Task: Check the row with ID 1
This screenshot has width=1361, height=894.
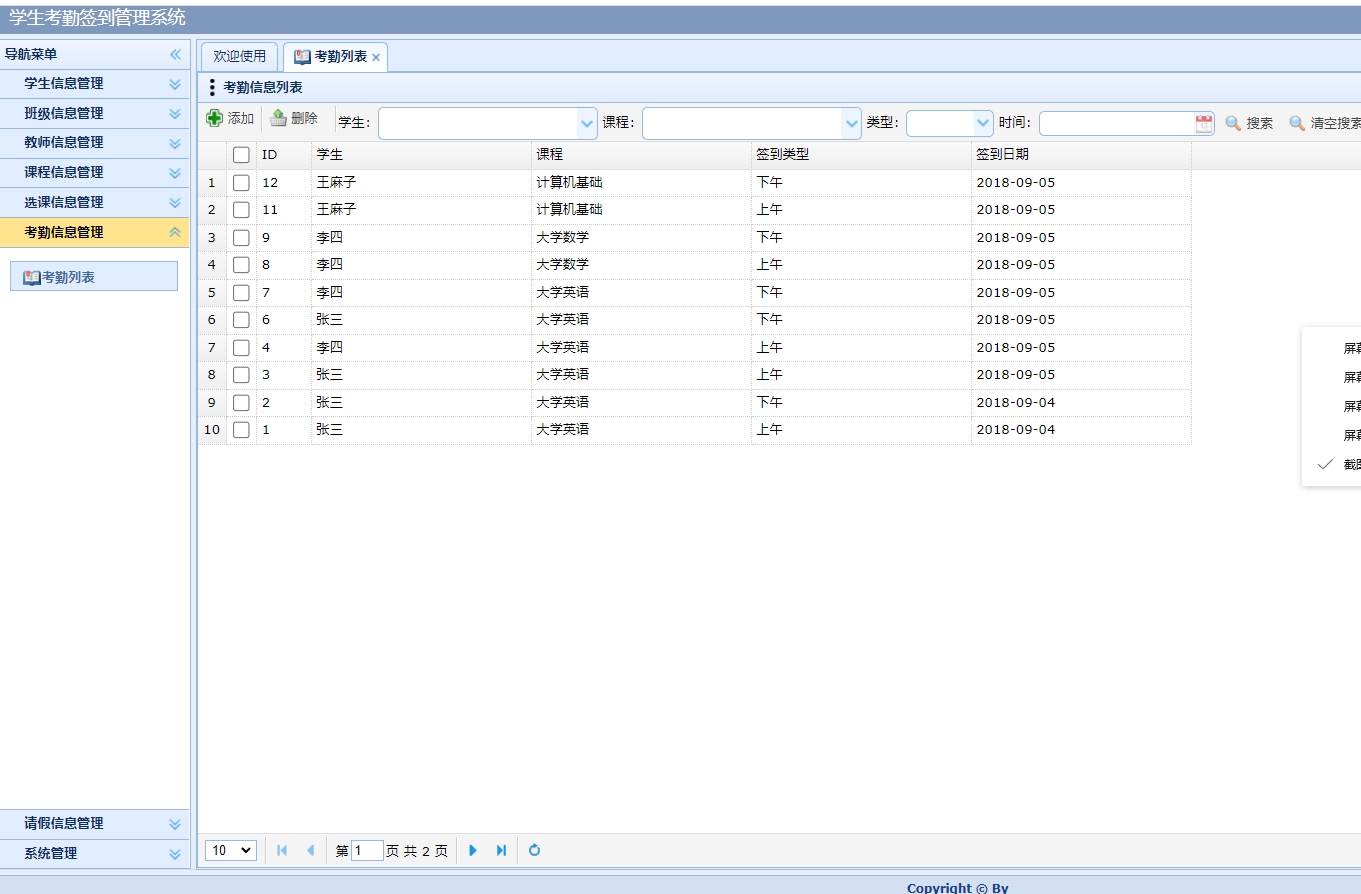Action: point(241,430)
